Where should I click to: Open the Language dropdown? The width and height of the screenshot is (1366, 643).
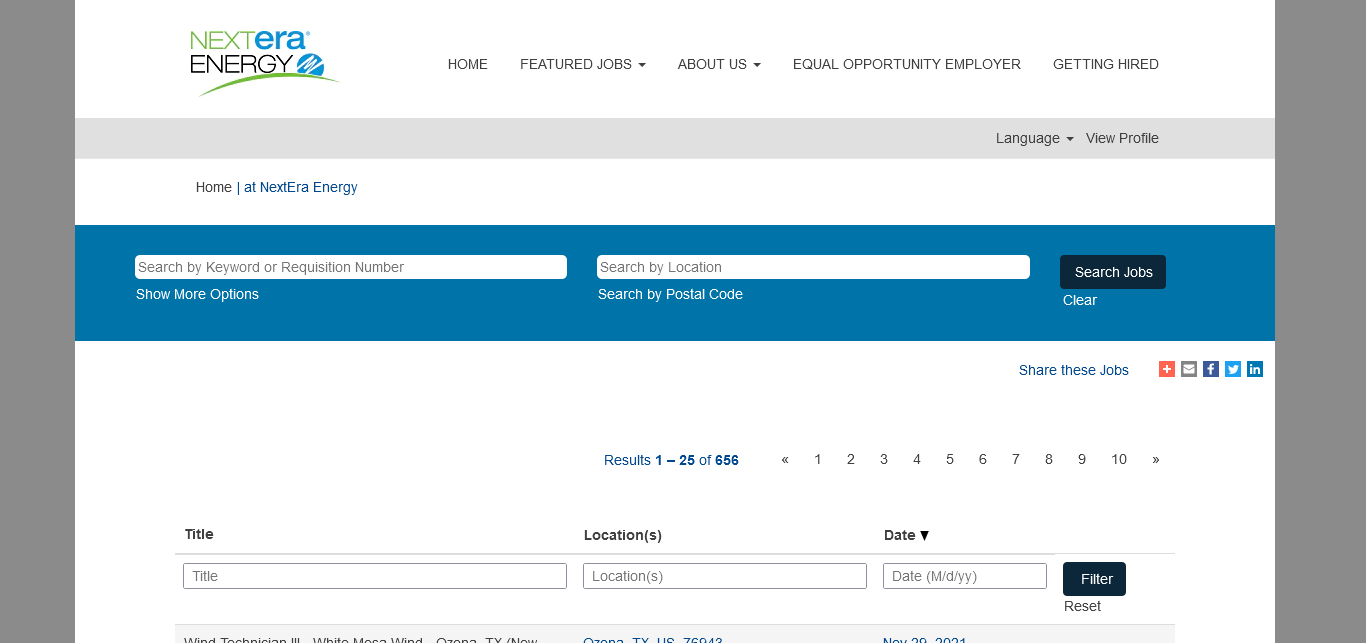tap(1034, 138)
